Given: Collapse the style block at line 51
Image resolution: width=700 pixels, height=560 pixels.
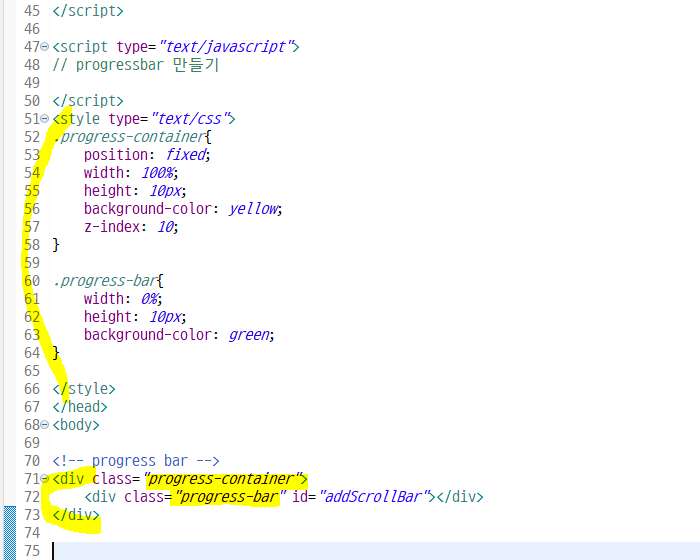Looking at the screenshot, I should click(x=44, y=119).
